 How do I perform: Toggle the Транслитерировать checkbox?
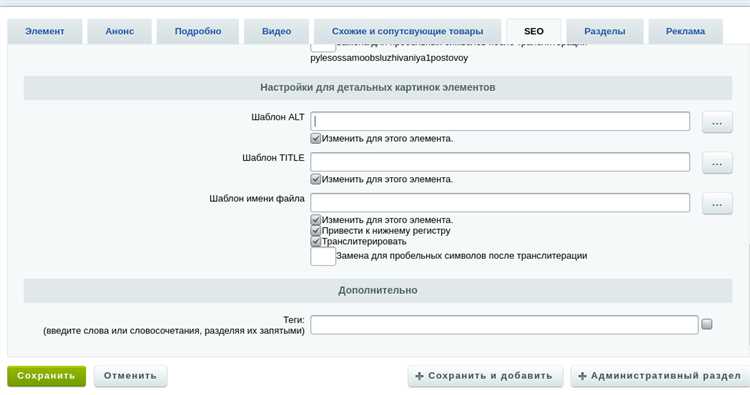click(x=315, y=241)
